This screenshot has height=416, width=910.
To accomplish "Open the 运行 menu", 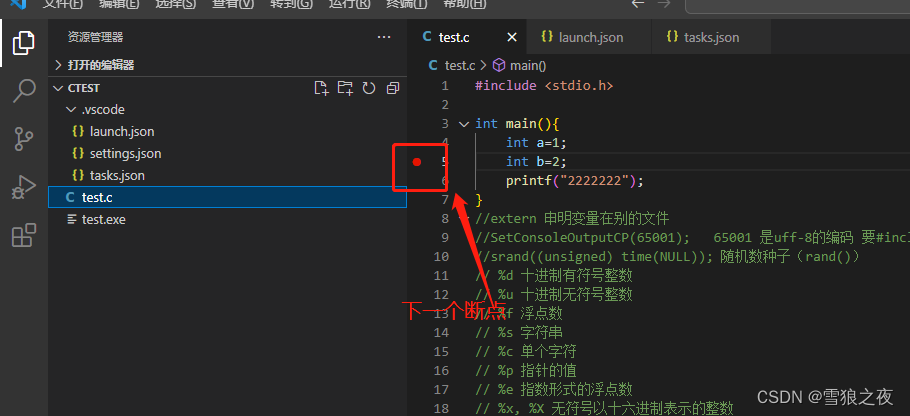I will pos(349,4).
